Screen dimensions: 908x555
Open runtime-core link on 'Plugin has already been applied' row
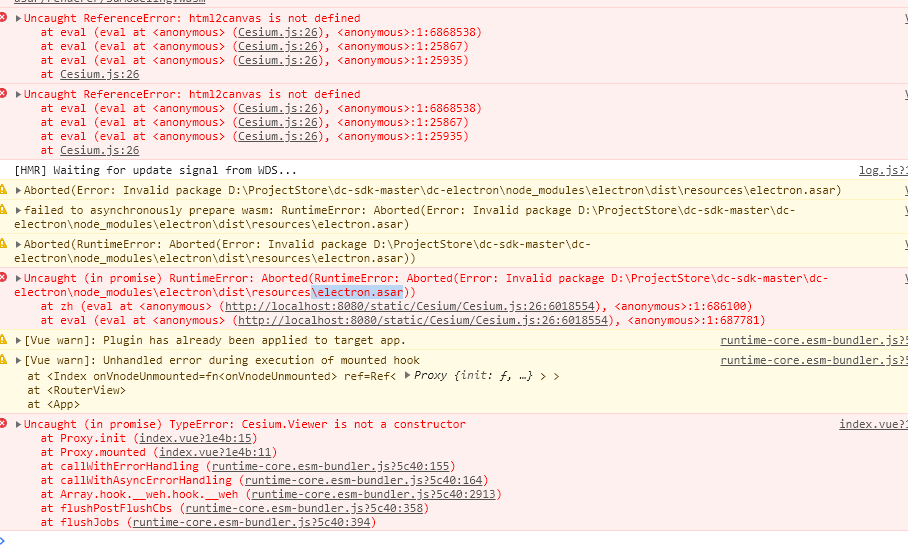[x=814, y=341]
